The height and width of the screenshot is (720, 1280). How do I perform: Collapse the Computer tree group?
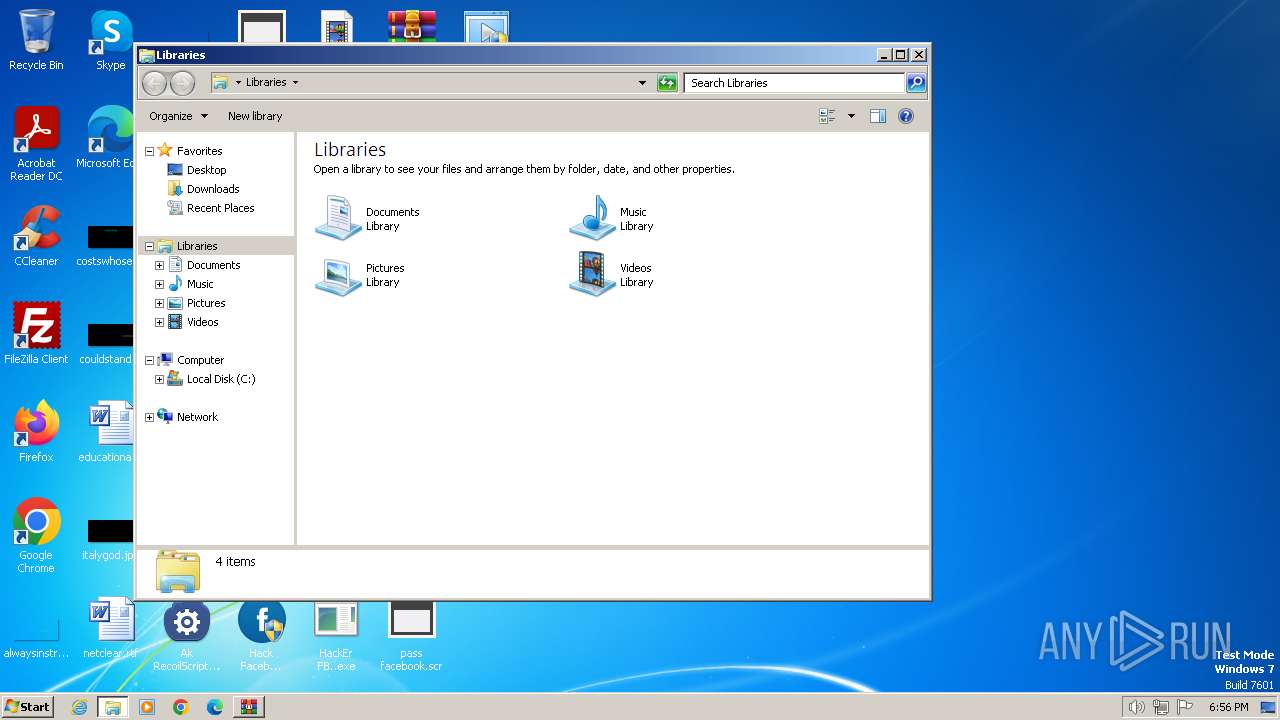tap(150, 360)
